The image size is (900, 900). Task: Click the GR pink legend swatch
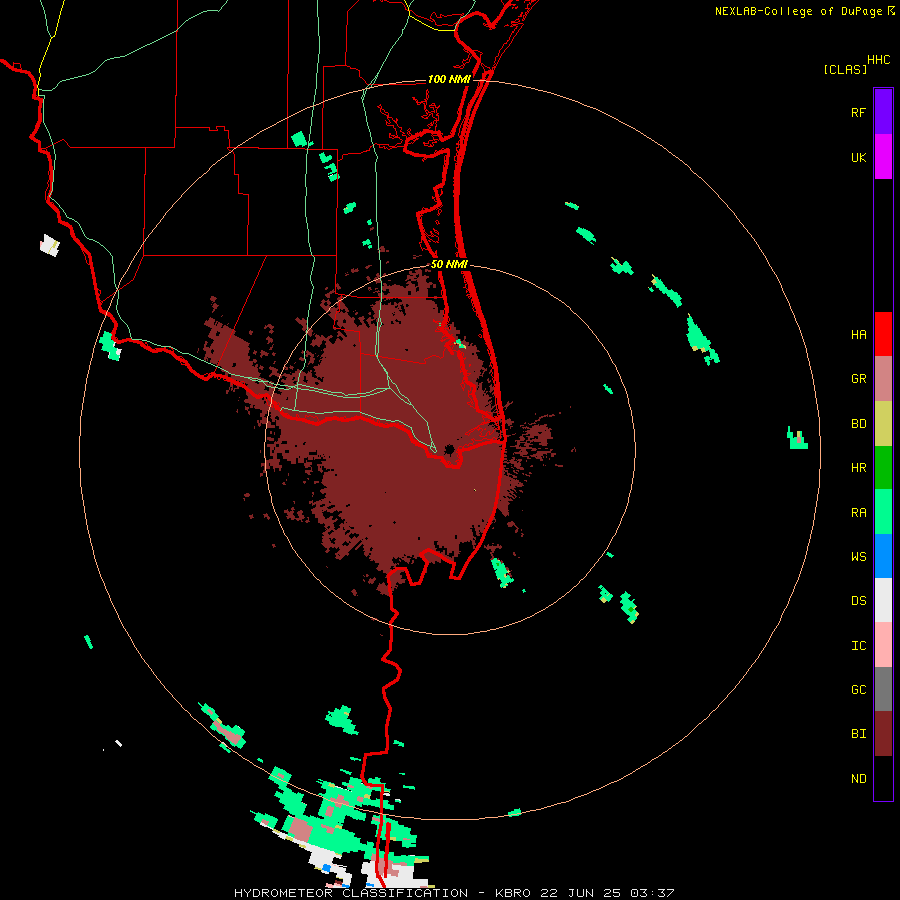pos(883,379)
